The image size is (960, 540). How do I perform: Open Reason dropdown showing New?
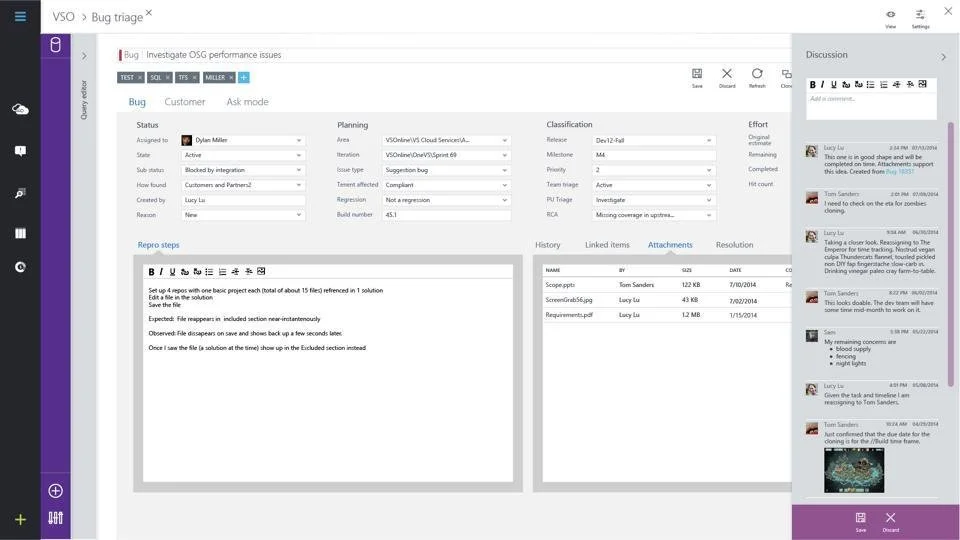tap(242, 215)
